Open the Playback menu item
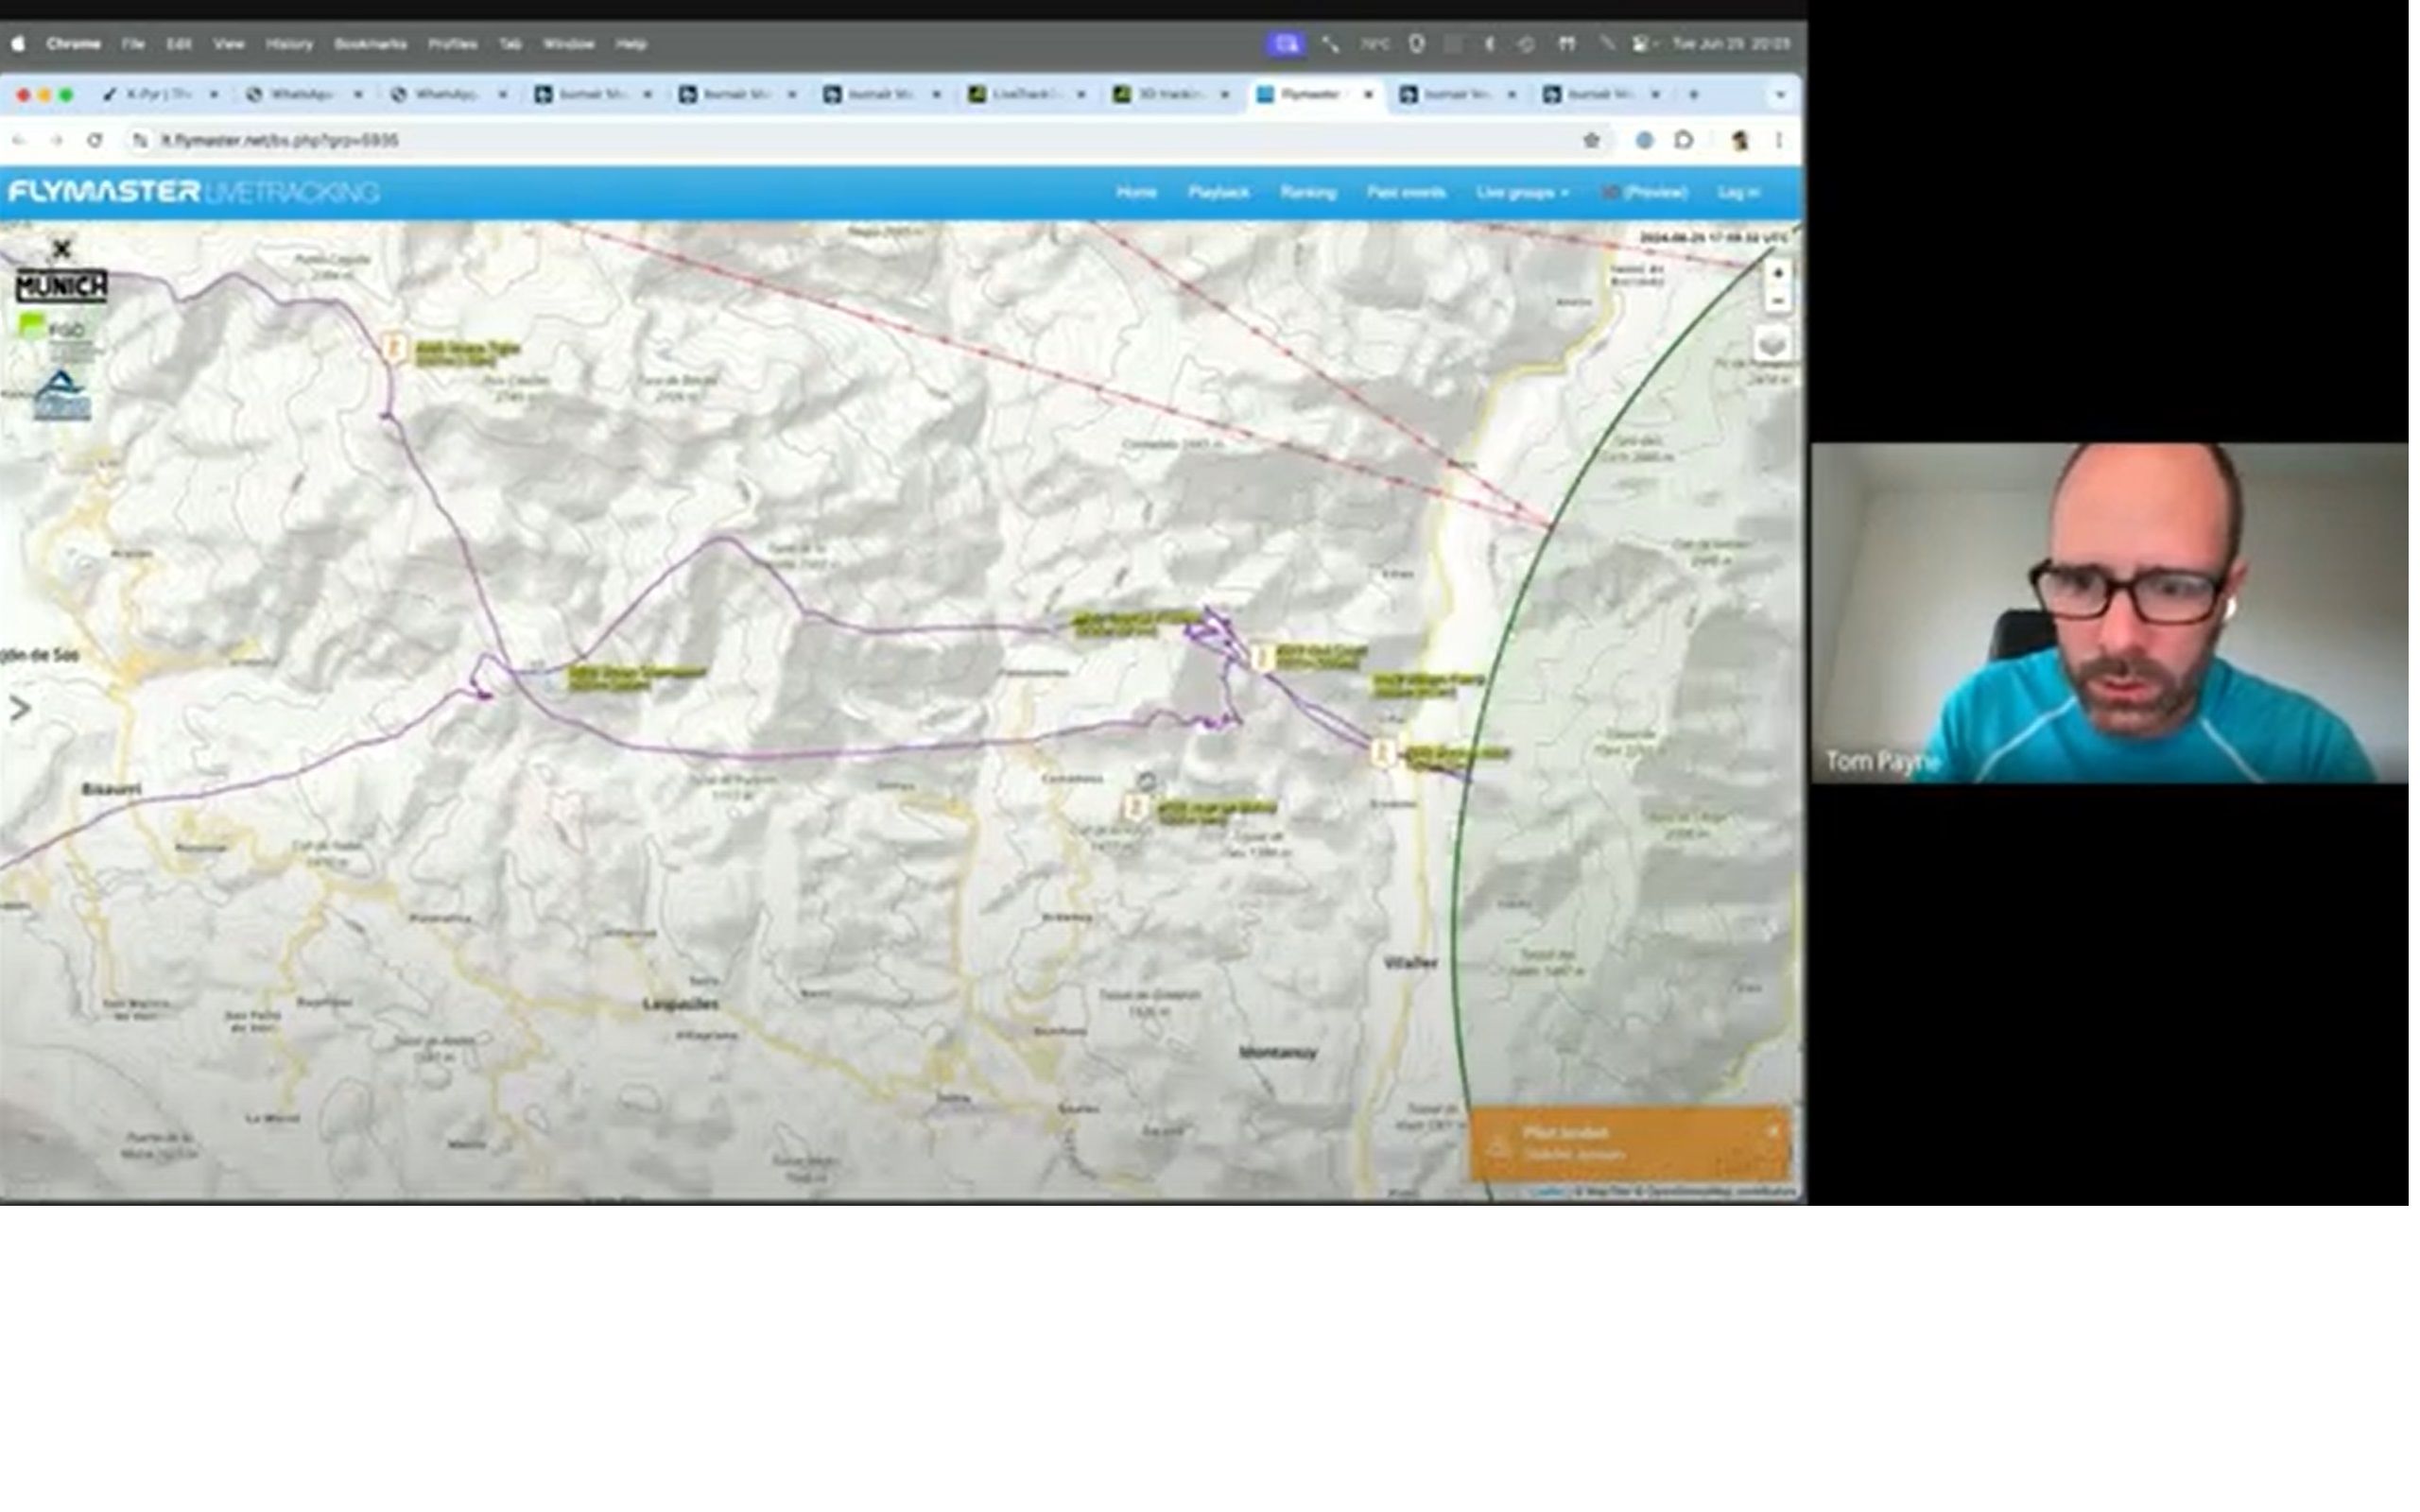2420x1512 pixels. coord(1217,192)
